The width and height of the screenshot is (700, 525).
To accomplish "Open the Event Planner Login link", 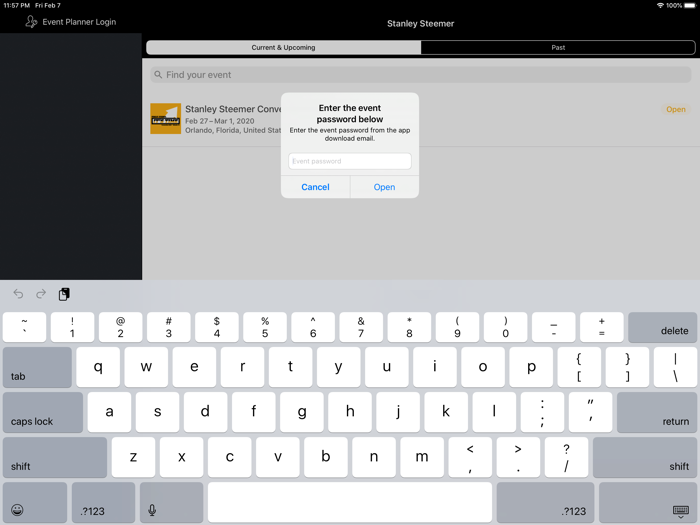I will click(x=79, y=22).
